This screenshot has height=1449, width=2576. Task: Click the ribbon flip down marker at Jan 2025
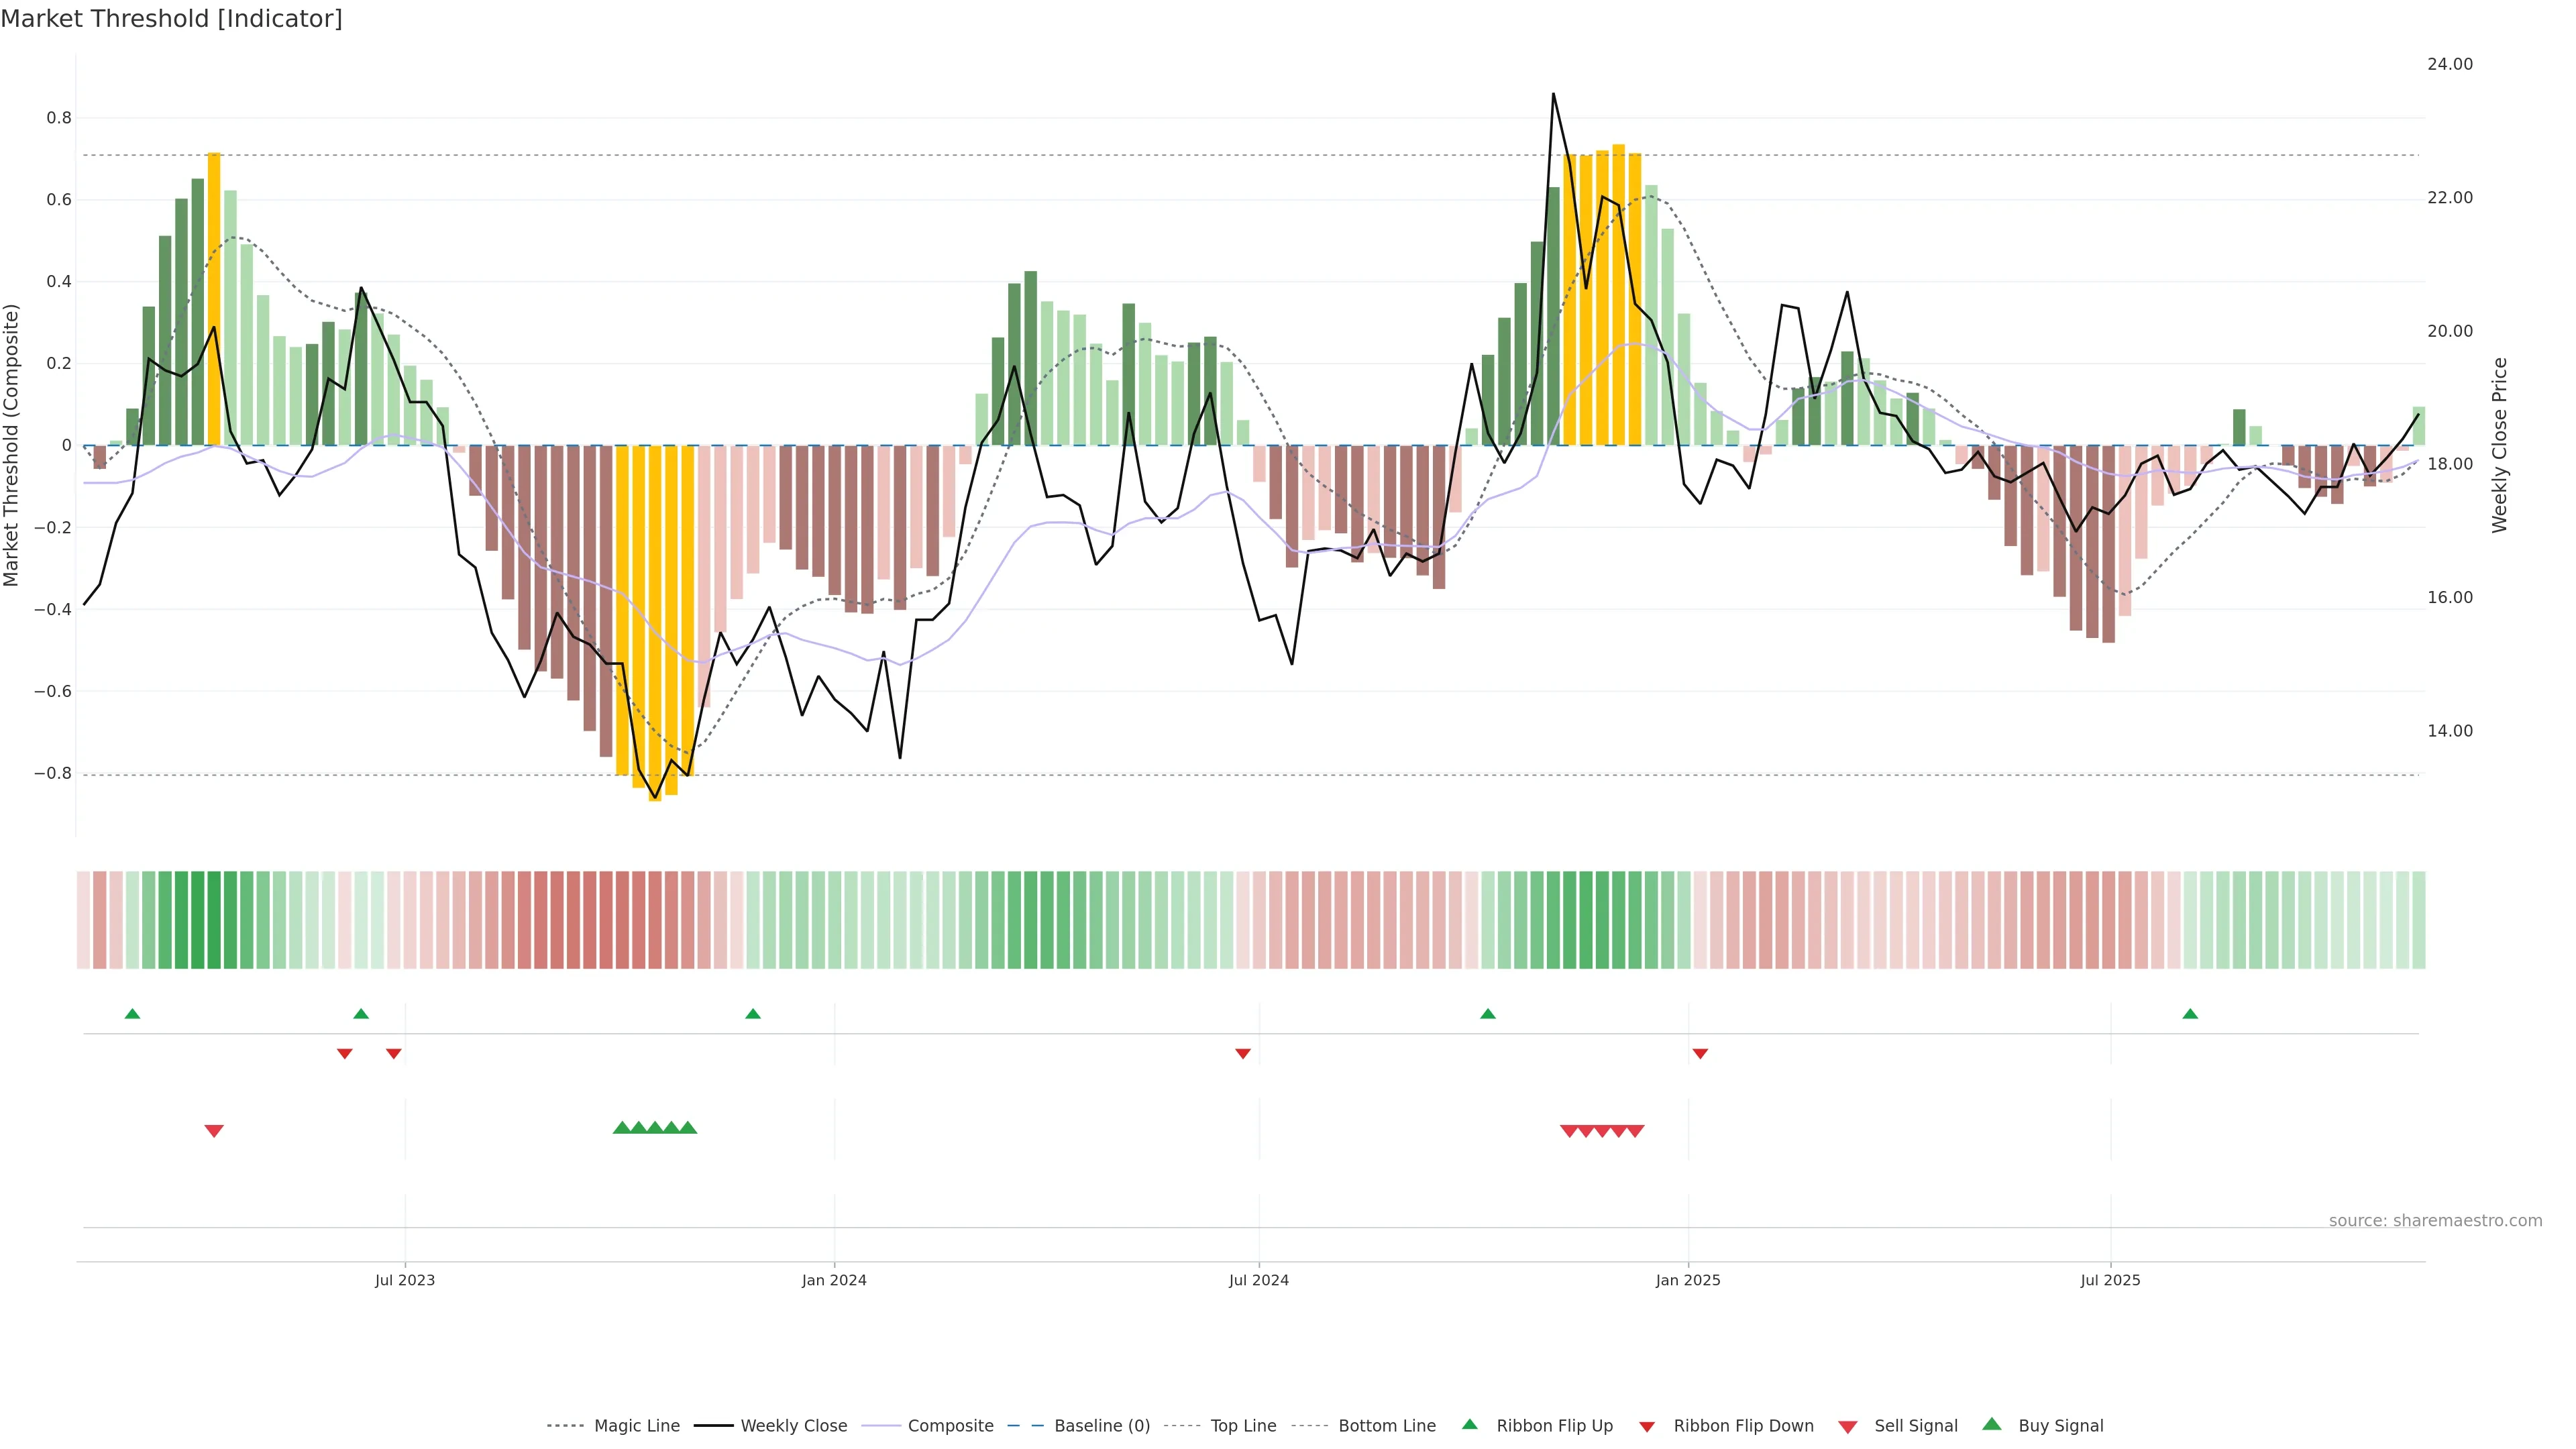tap(1700, 1054)
